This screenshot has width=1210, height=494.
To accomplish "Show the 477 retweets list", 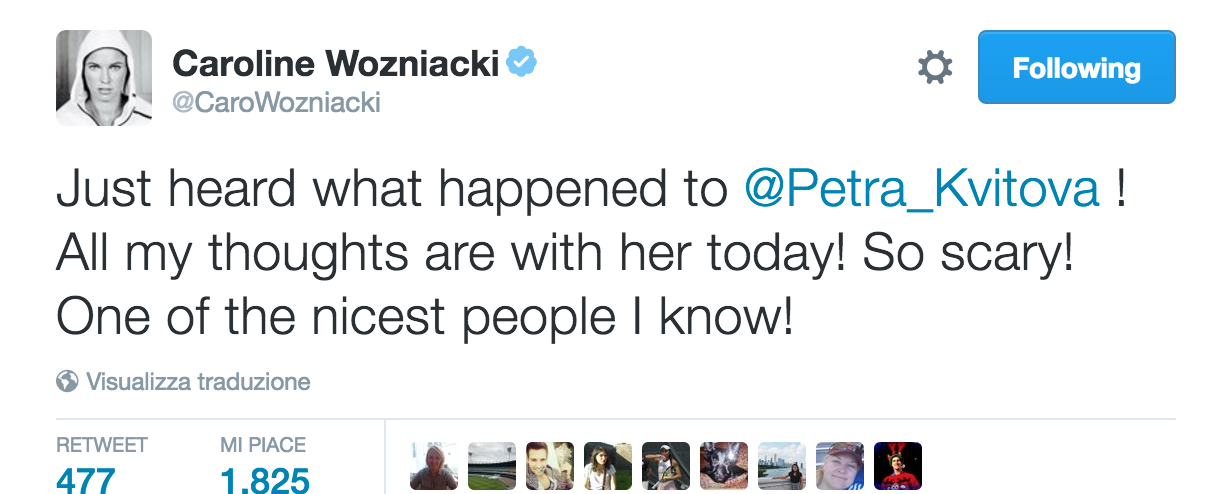I will pos(86,481).
